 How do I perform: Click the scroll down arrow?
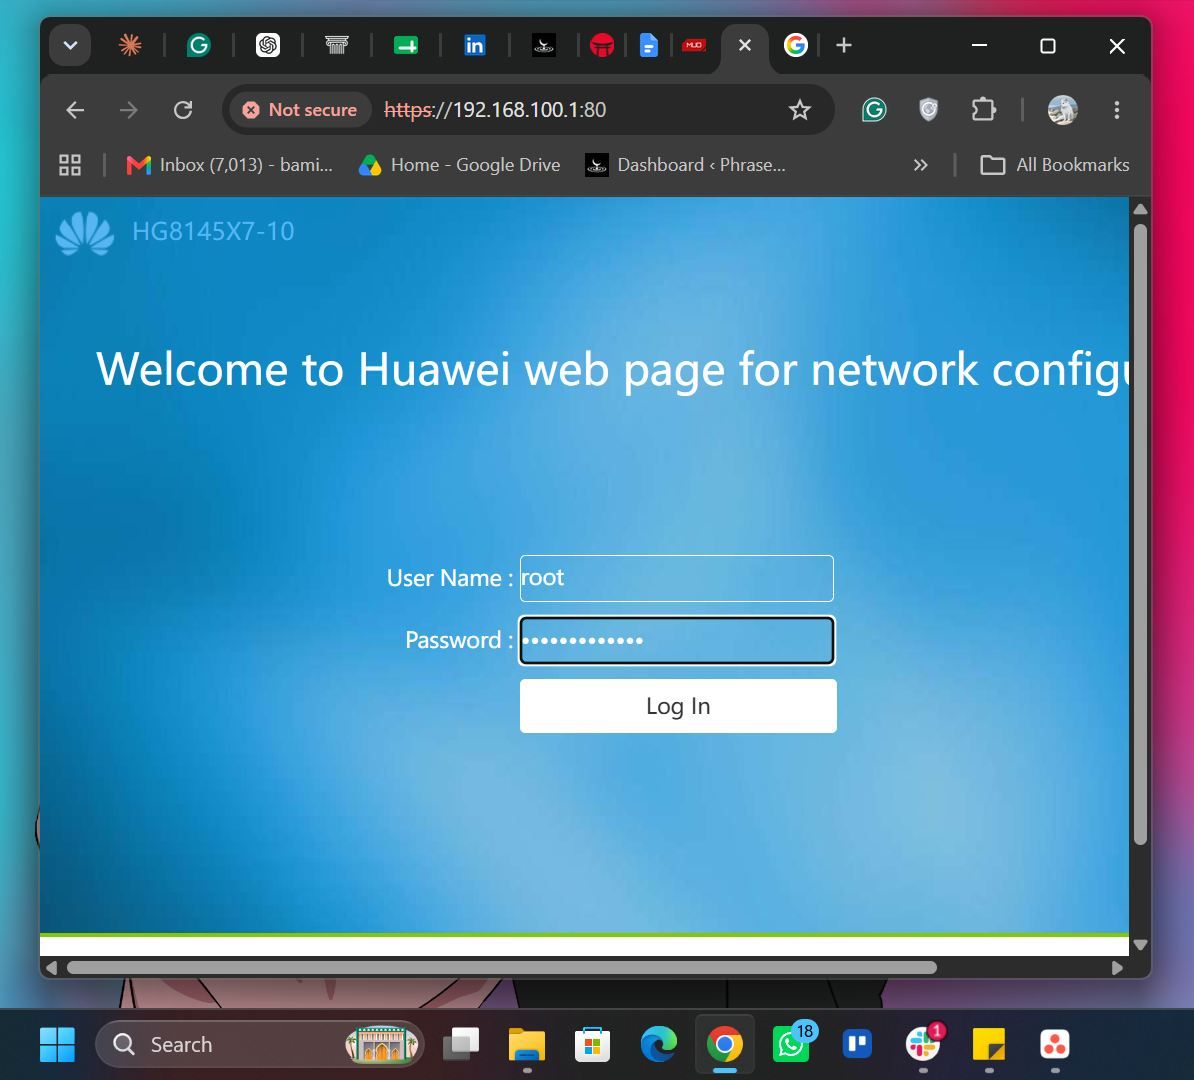pyautogui.click(x=1140, y=944)
